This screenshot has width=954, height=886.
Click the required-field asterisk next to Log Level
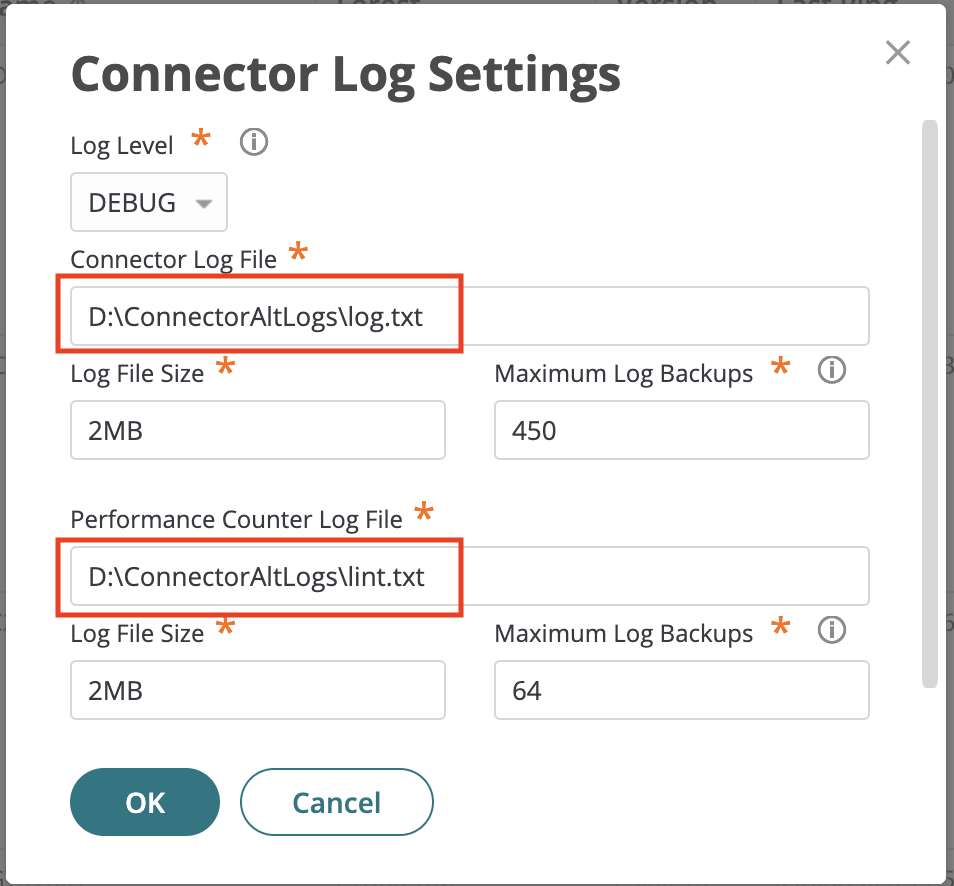point(199,142)
